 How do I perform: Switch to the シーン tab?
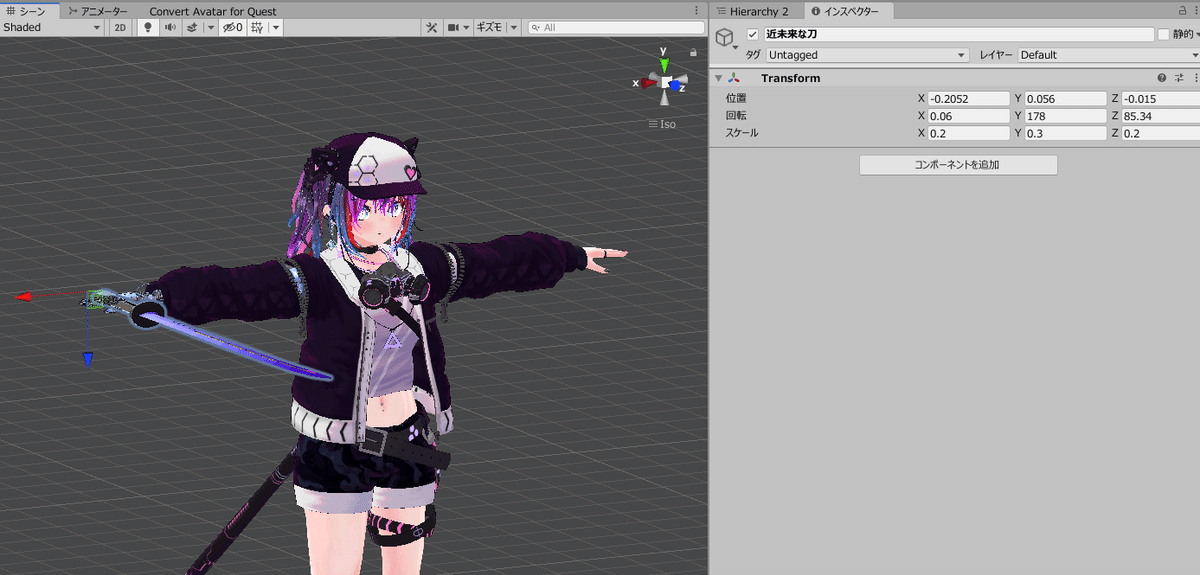29,11
